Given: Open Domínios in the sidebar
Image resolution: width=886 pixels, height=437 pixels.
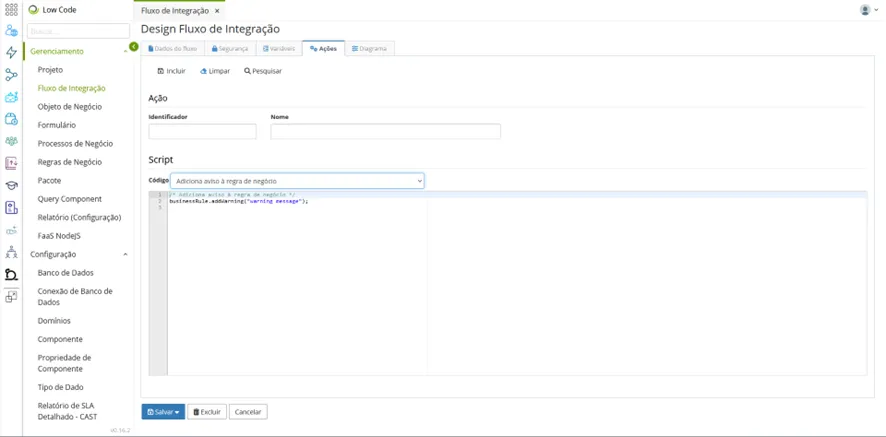Looking at the screenshot, I should point(54,321).
